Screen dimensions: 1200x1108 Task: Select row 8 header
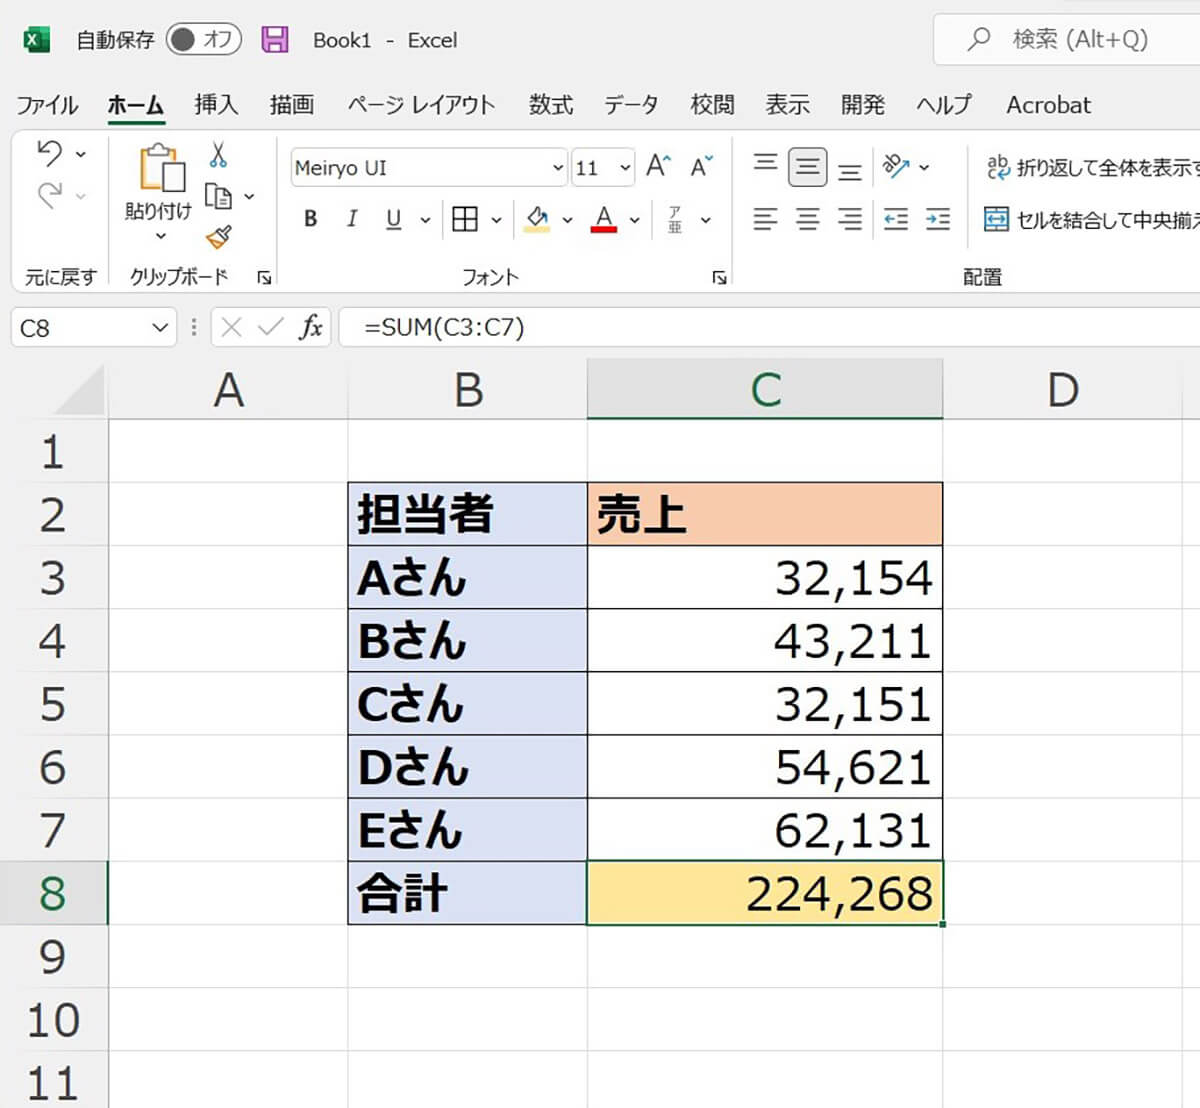coord(52,893)
